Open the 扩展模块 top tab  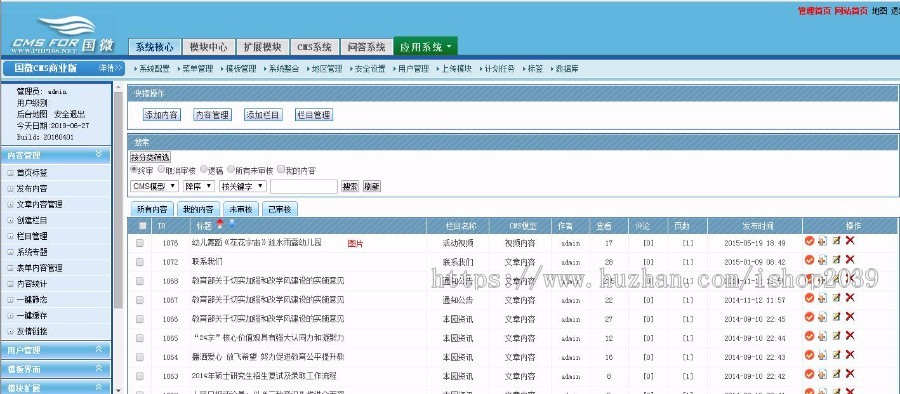tap(262, 47)
